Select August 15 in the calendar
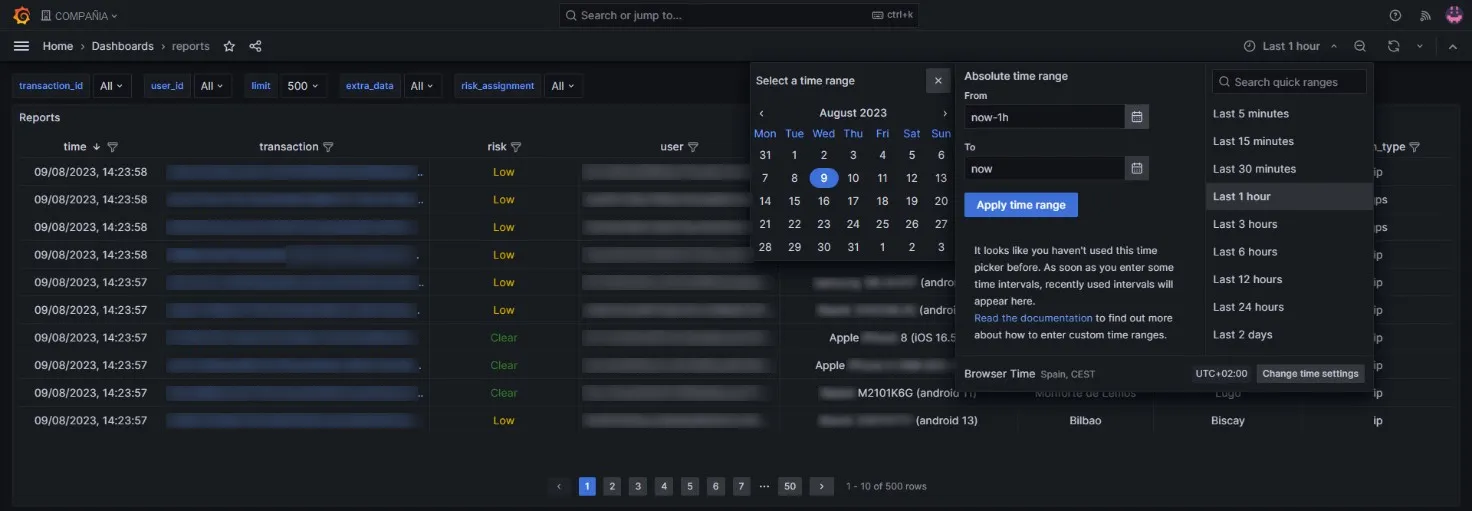This screenshot has height=511, width=1472. tap(794, 201)
